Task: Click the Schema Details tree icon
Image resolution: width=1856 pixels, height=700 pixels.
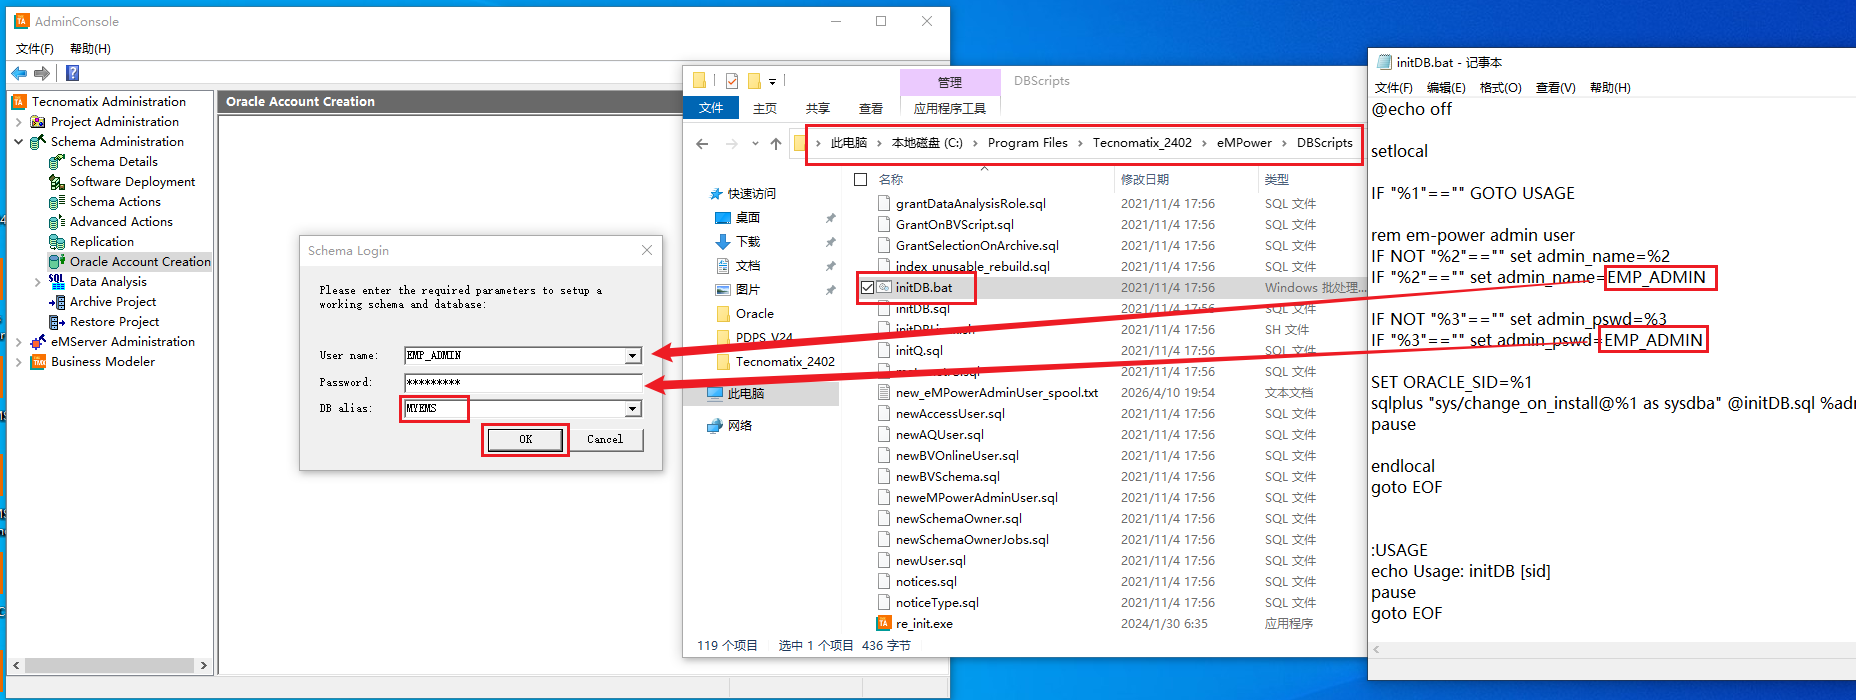Action: pyautogui.click(x=57, y=162)
